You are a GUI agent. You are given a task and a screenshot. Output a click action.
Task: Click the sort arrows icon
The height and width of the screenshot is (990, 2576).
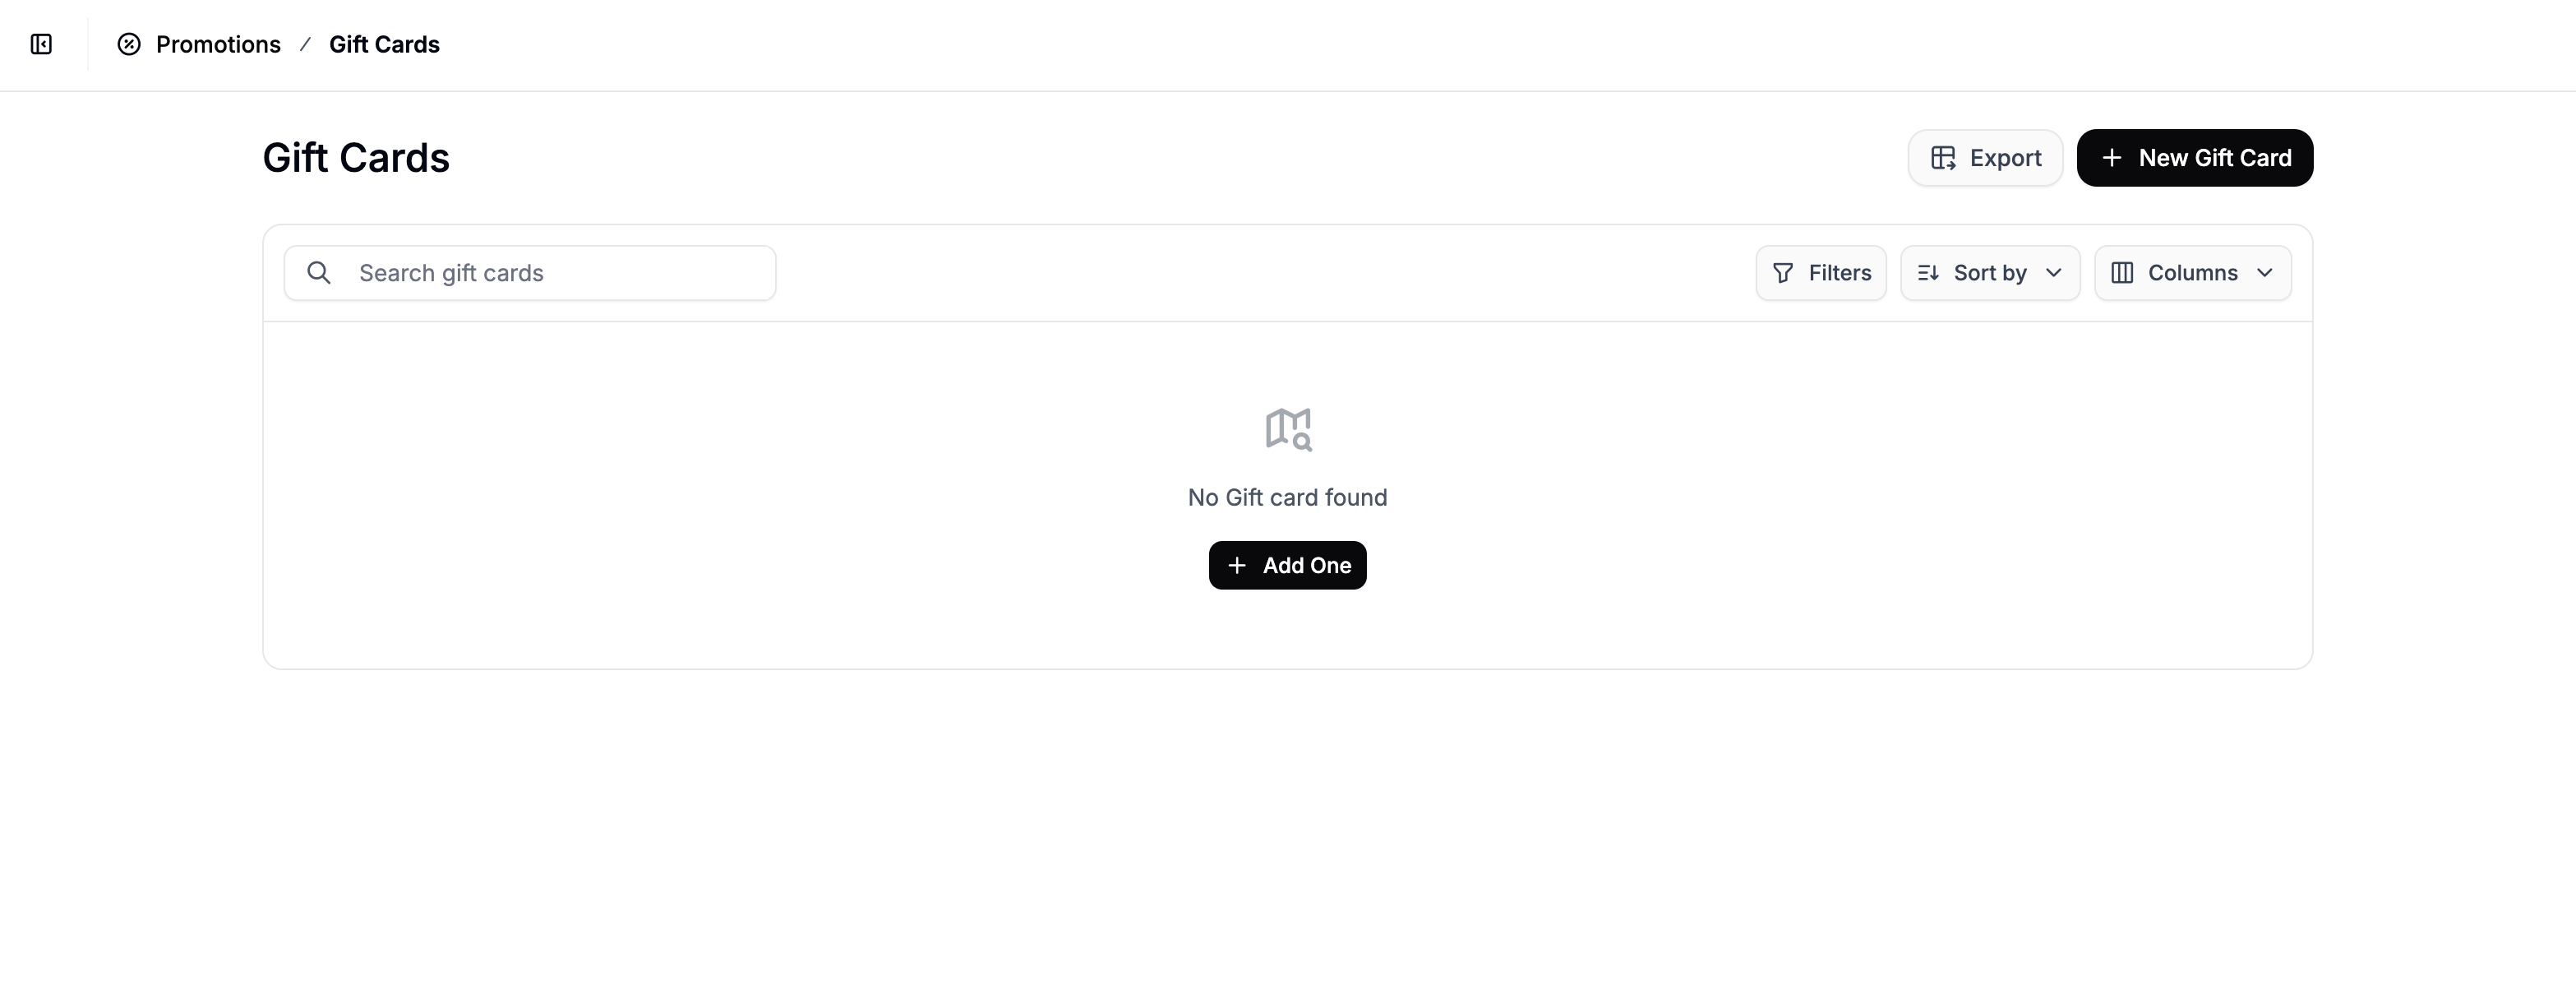pos(1929,273)
